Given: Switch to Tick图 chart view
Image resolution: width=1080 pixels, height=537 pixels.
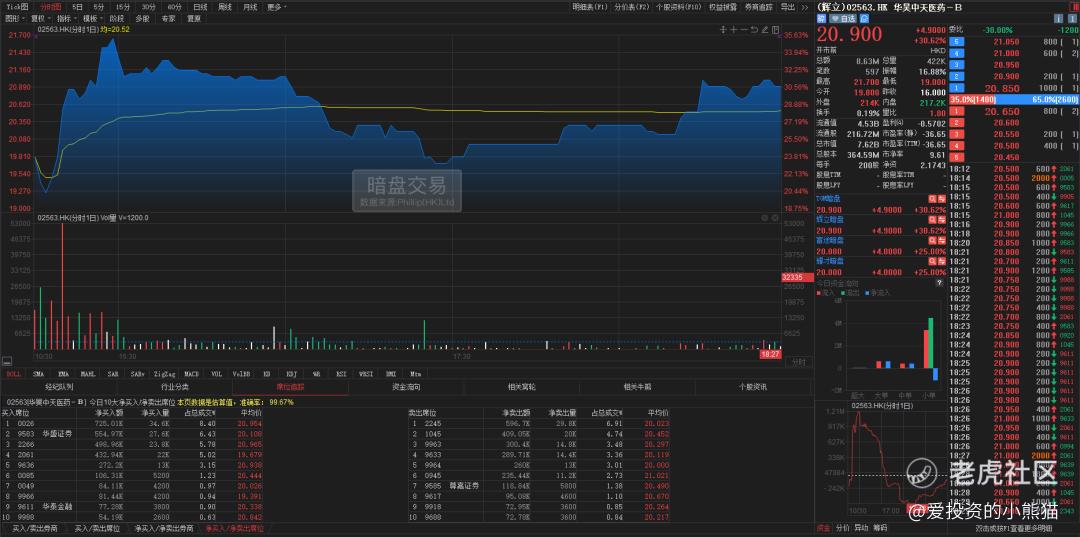Looking at the screenshot, I should (x=19, y=7).
